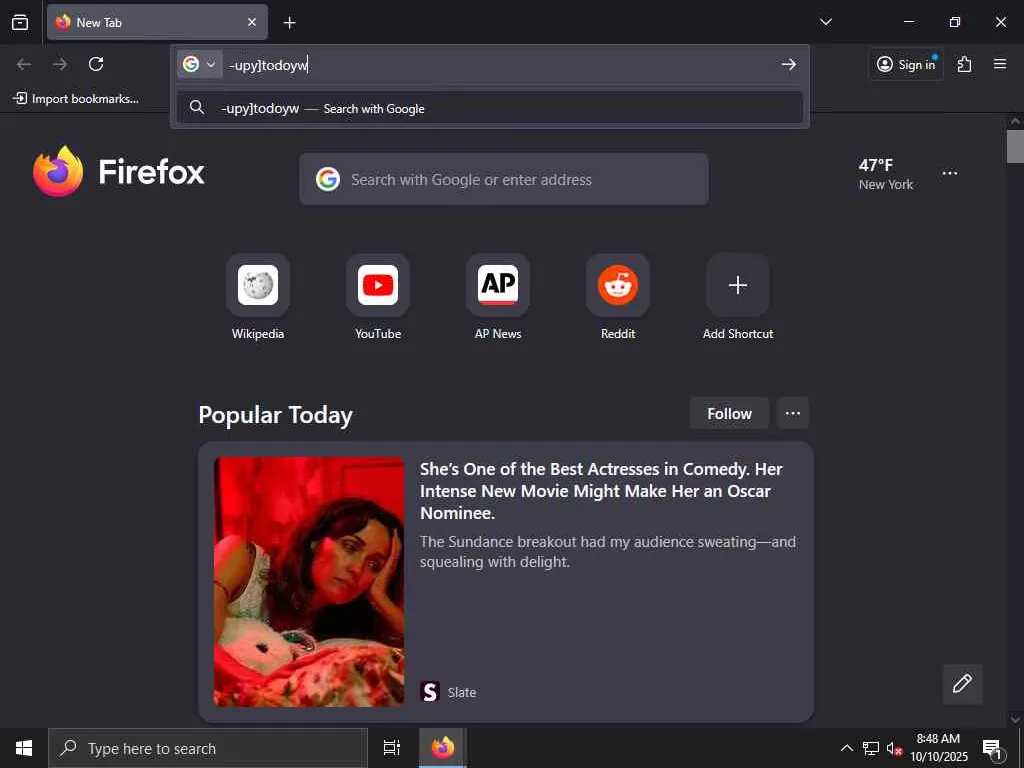Click scrollbar down arrow at bottom

[1015, 719]
